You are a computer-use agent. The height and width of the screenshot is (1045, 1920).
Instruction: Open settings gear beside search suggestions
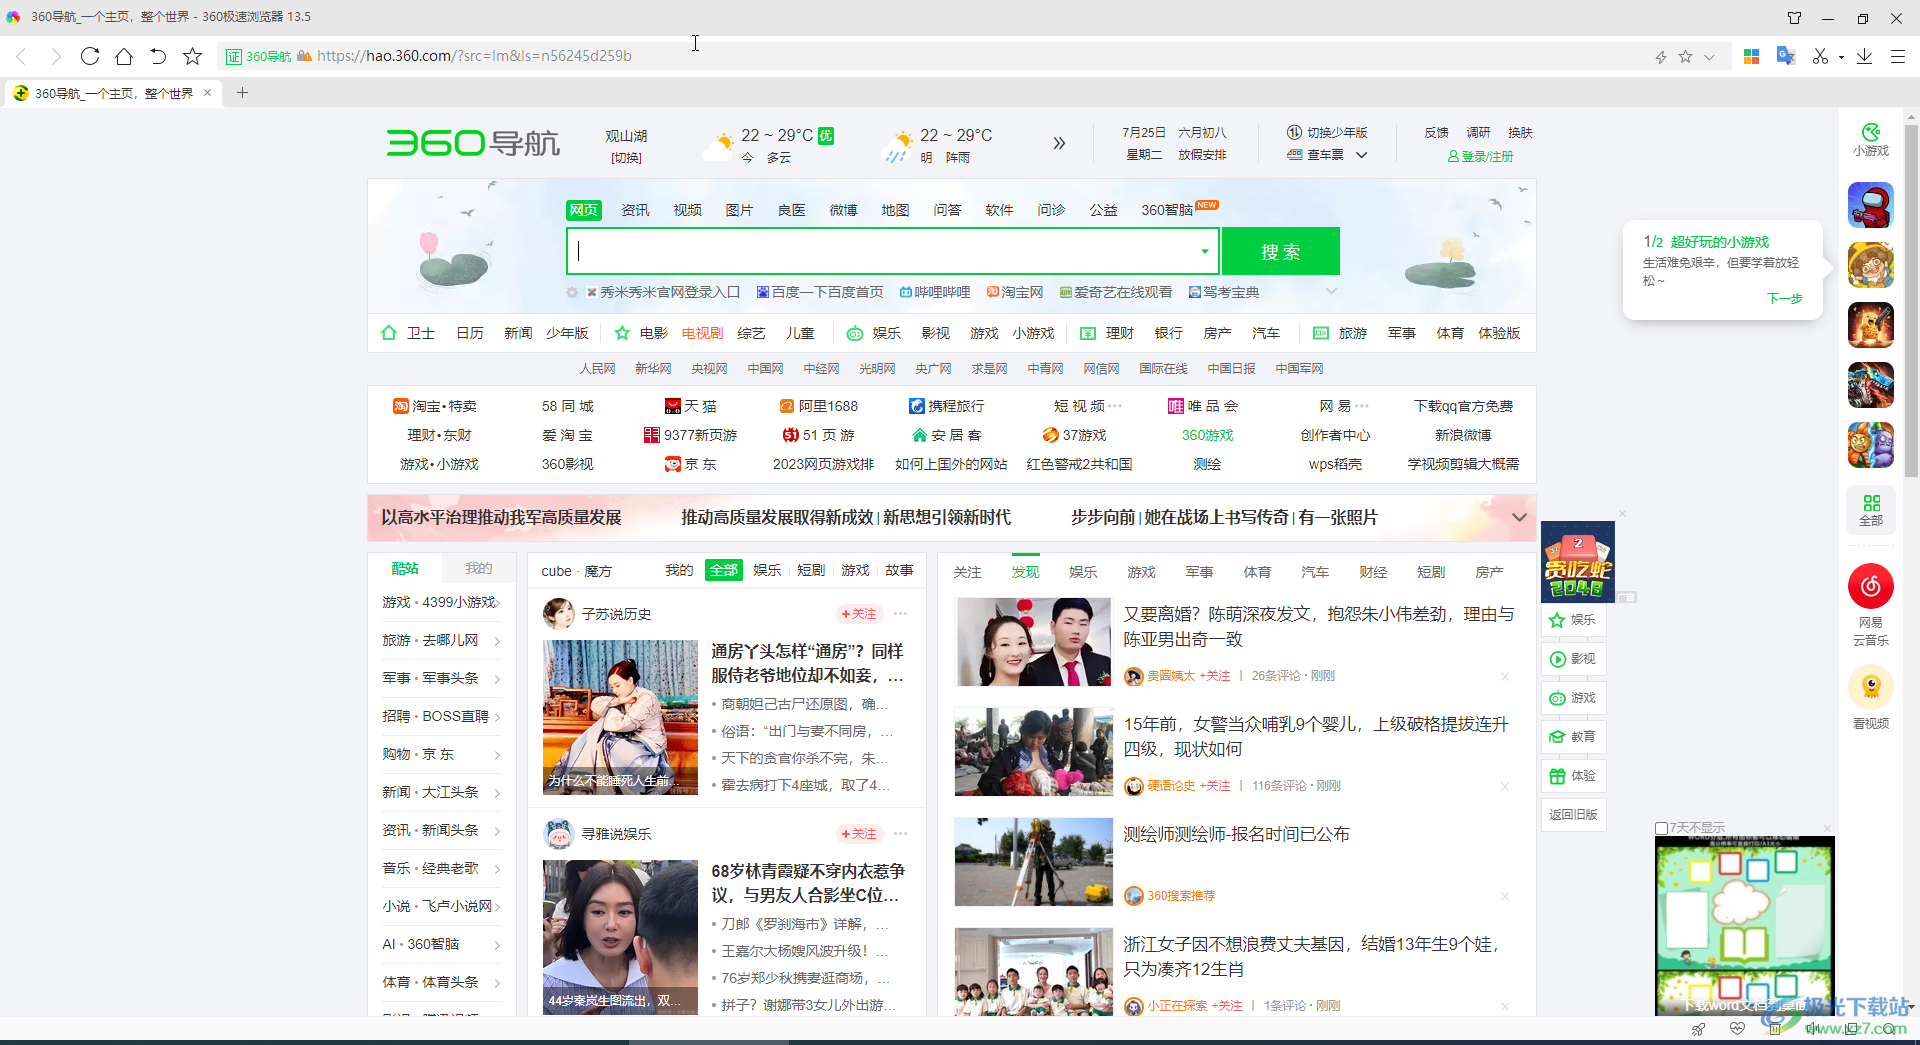tap(572, 293)
